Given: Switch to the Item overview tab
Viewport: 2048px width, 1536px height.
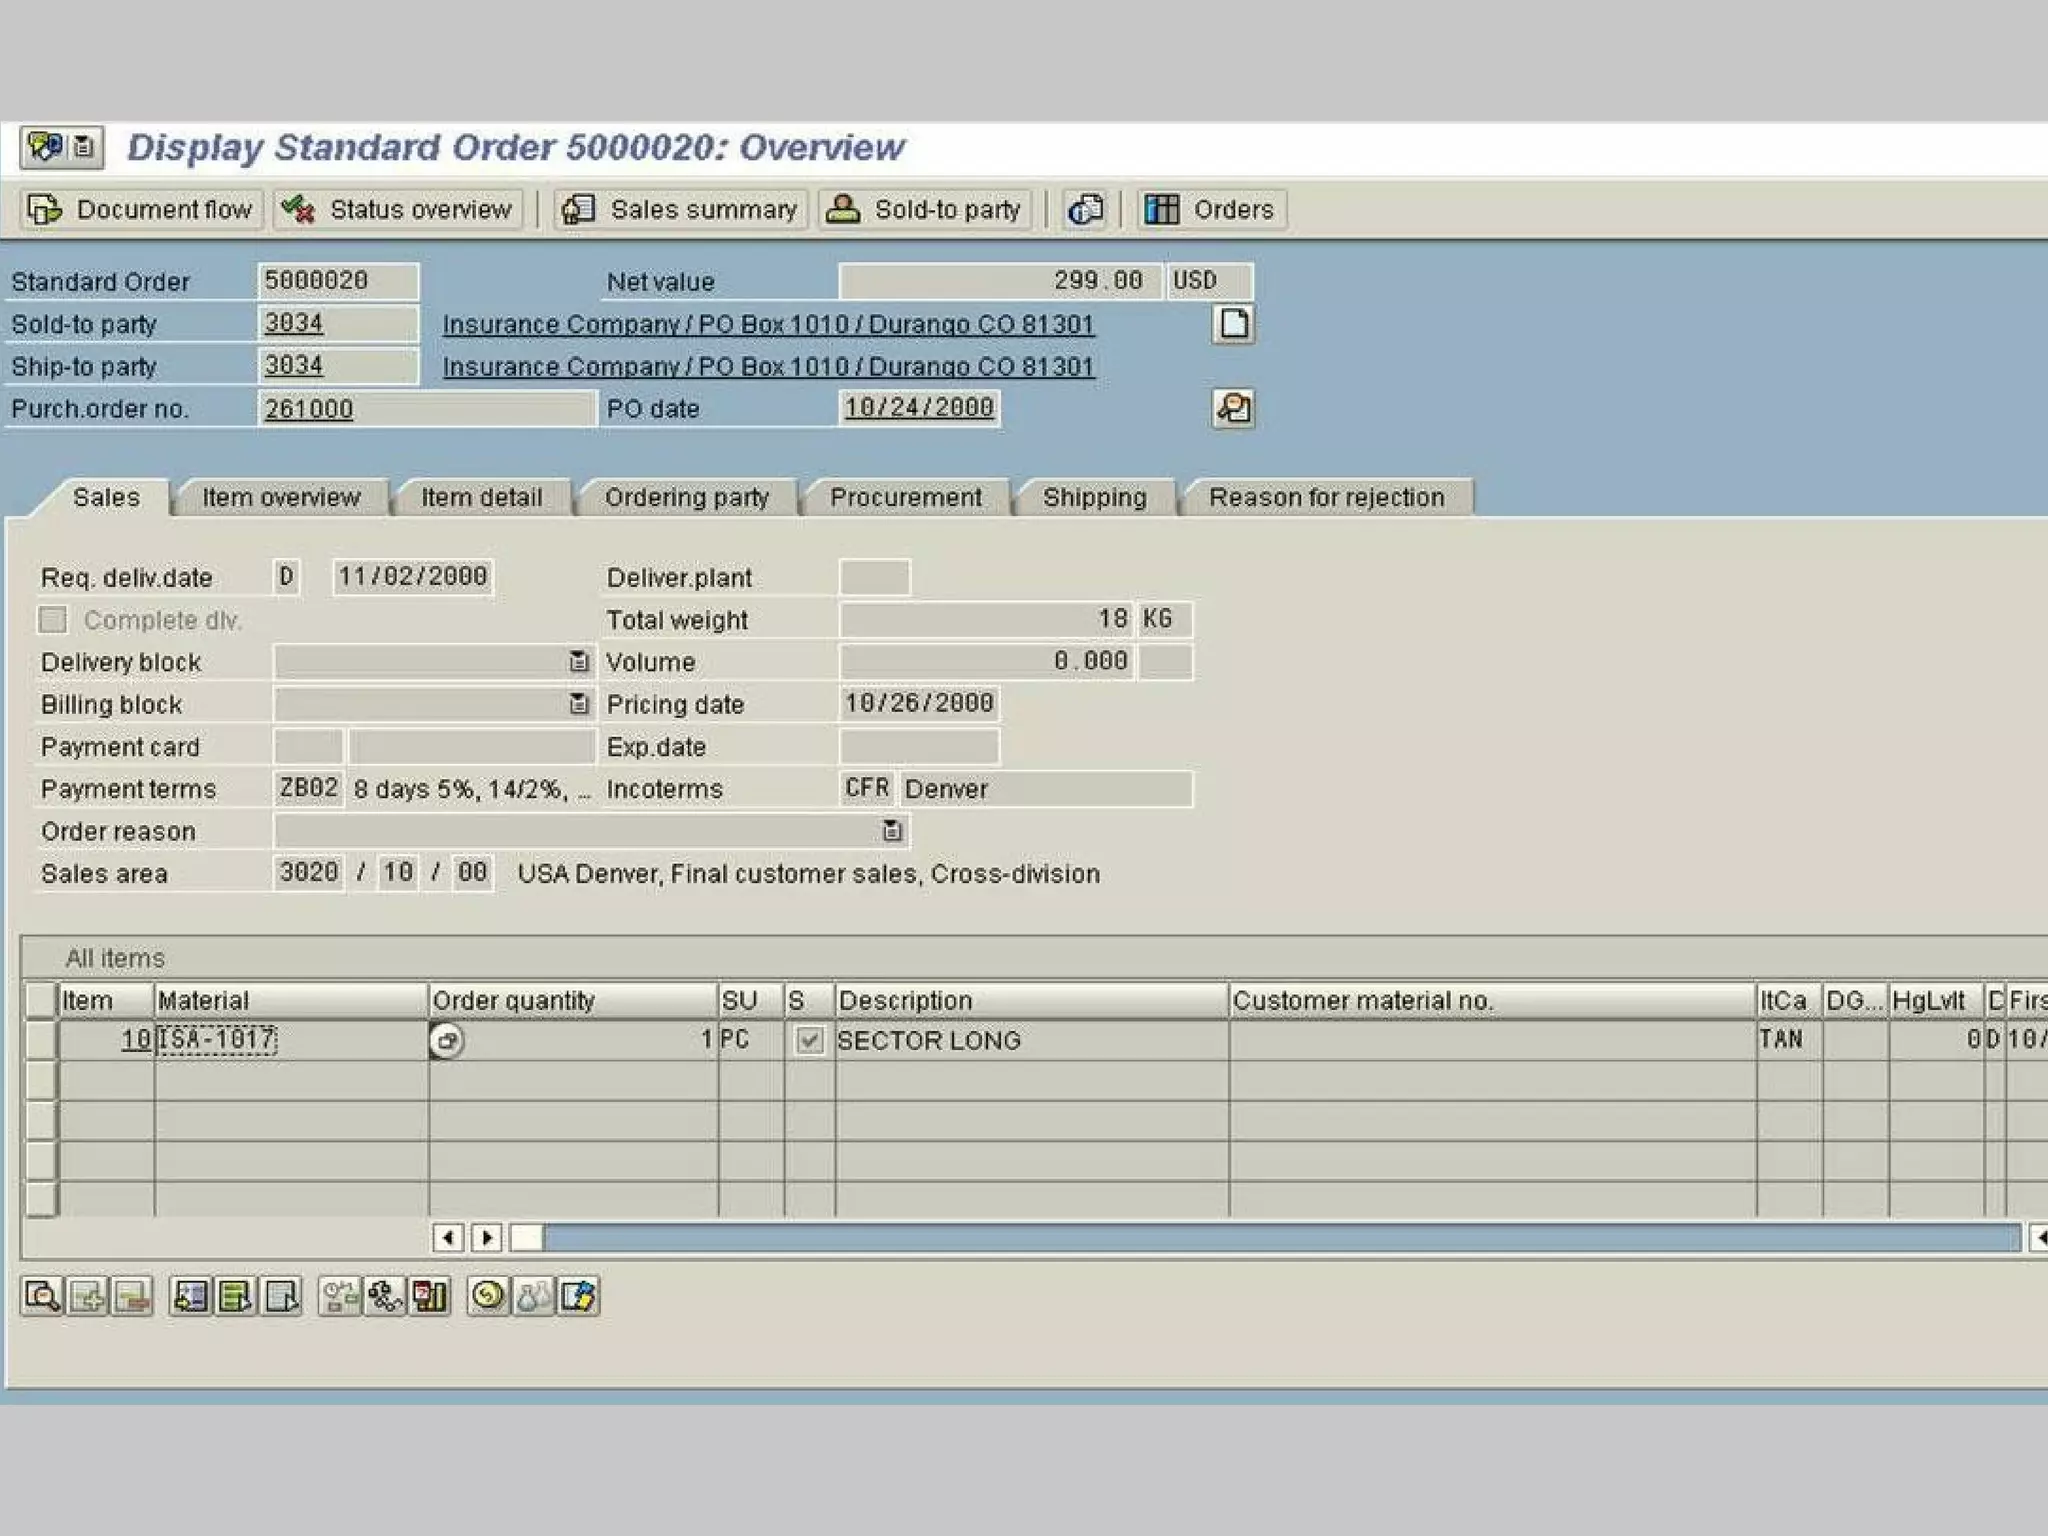Looking at the screenshot, I should click(281, 498).
